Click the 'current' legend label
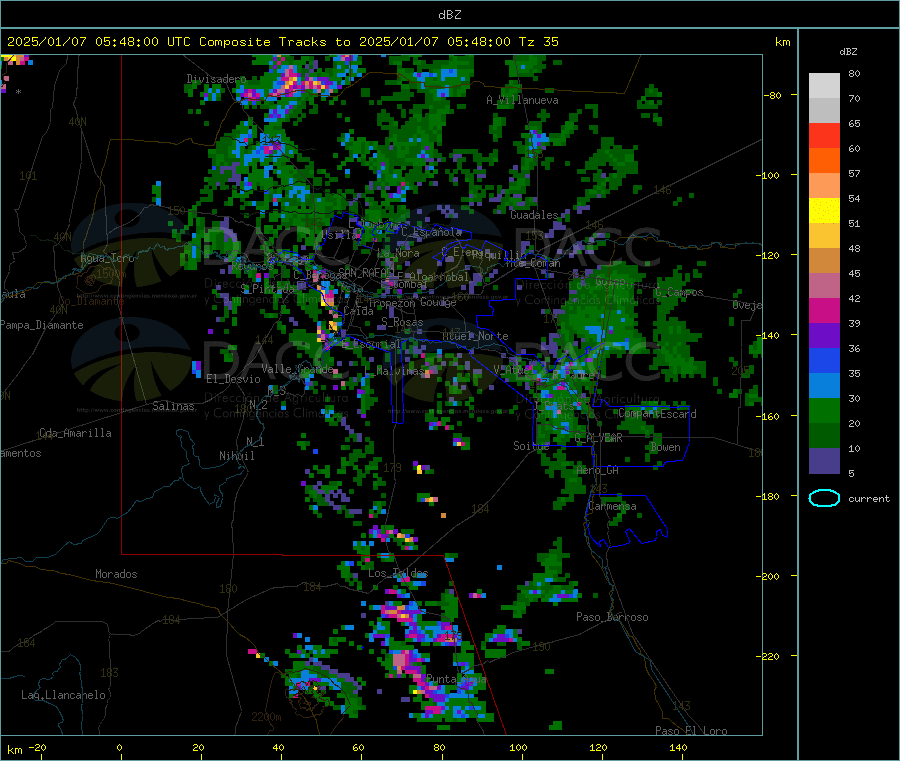Viewport: 900px width, 761px height. coord(868,499)
